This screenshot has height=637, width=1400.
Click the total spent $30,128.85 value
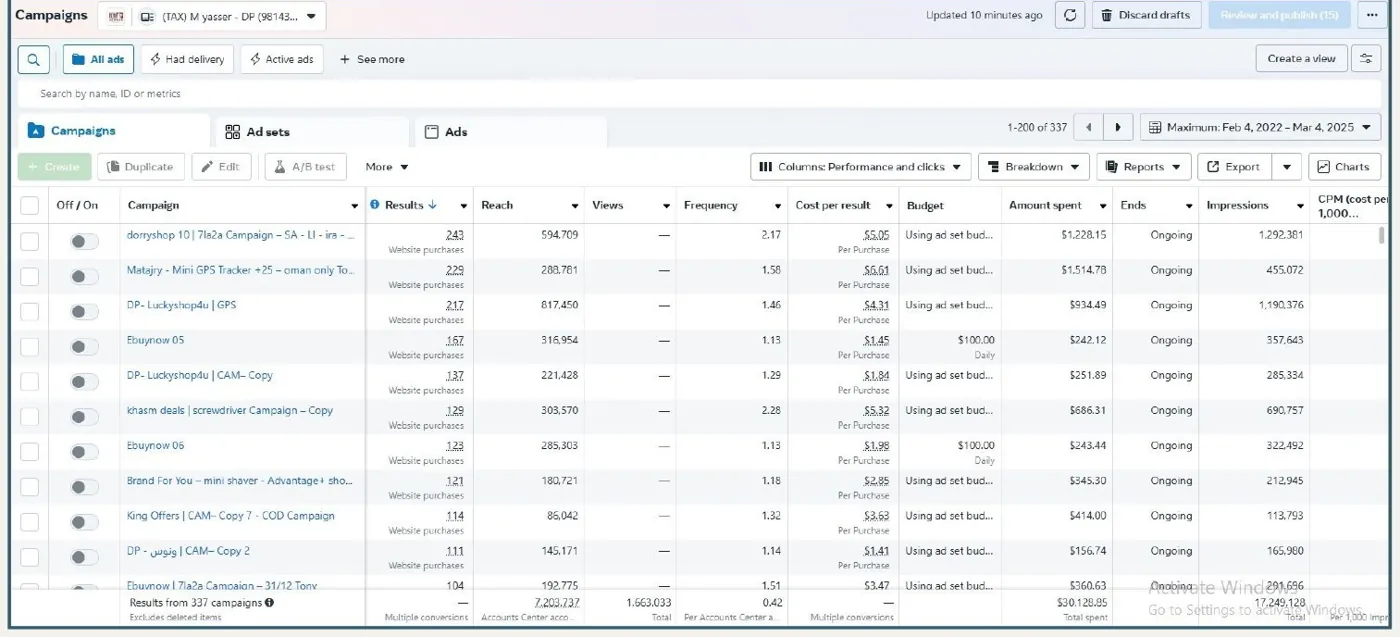tap(1082, 603)
